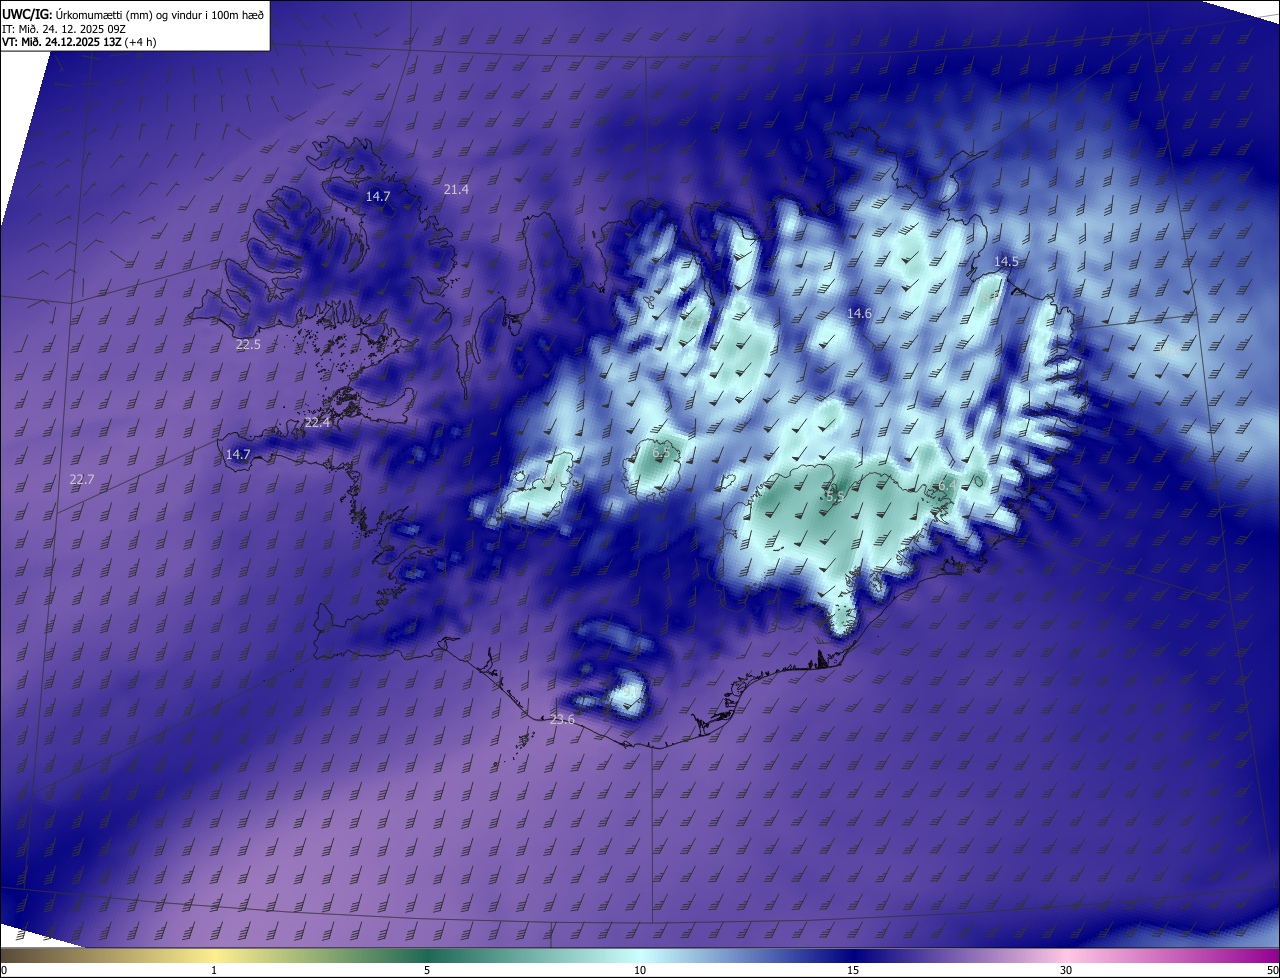Click the 5.5 value label on the map
This screenshot has width=1280, height=978.
(835, 495)
